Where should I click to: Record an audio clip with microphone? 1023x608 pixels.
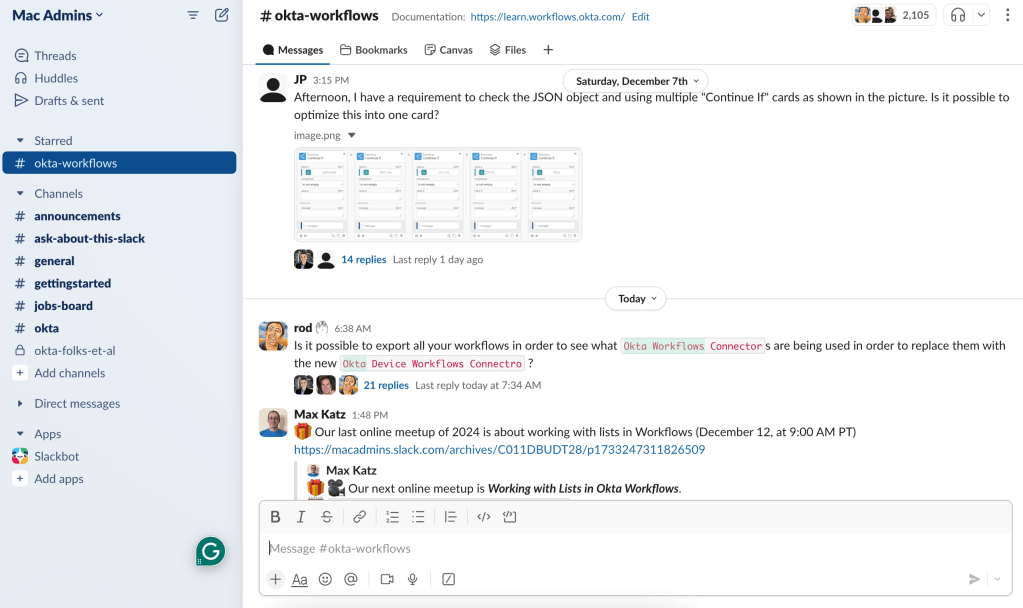413,579
